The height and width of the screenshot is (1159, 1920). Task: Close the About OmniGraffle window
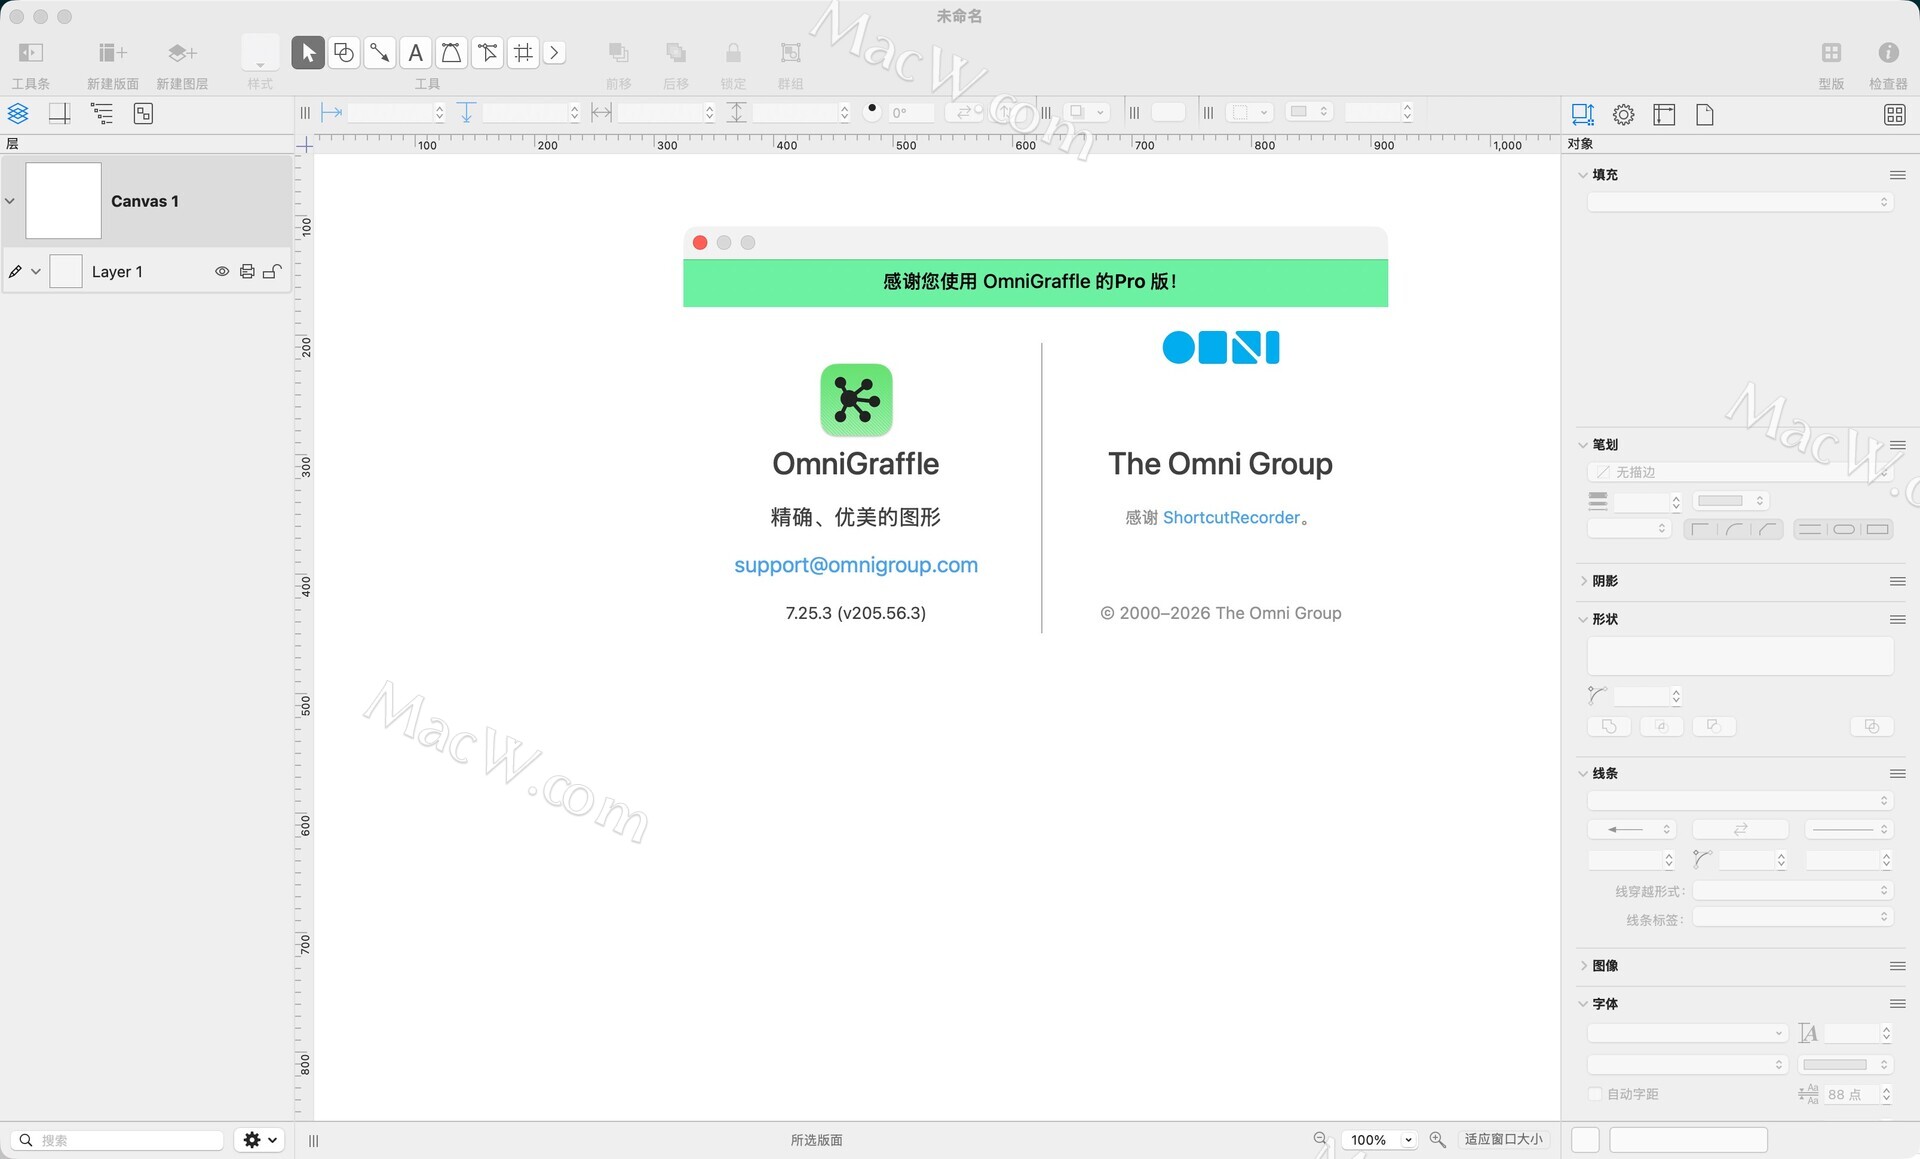click(700, 242)
